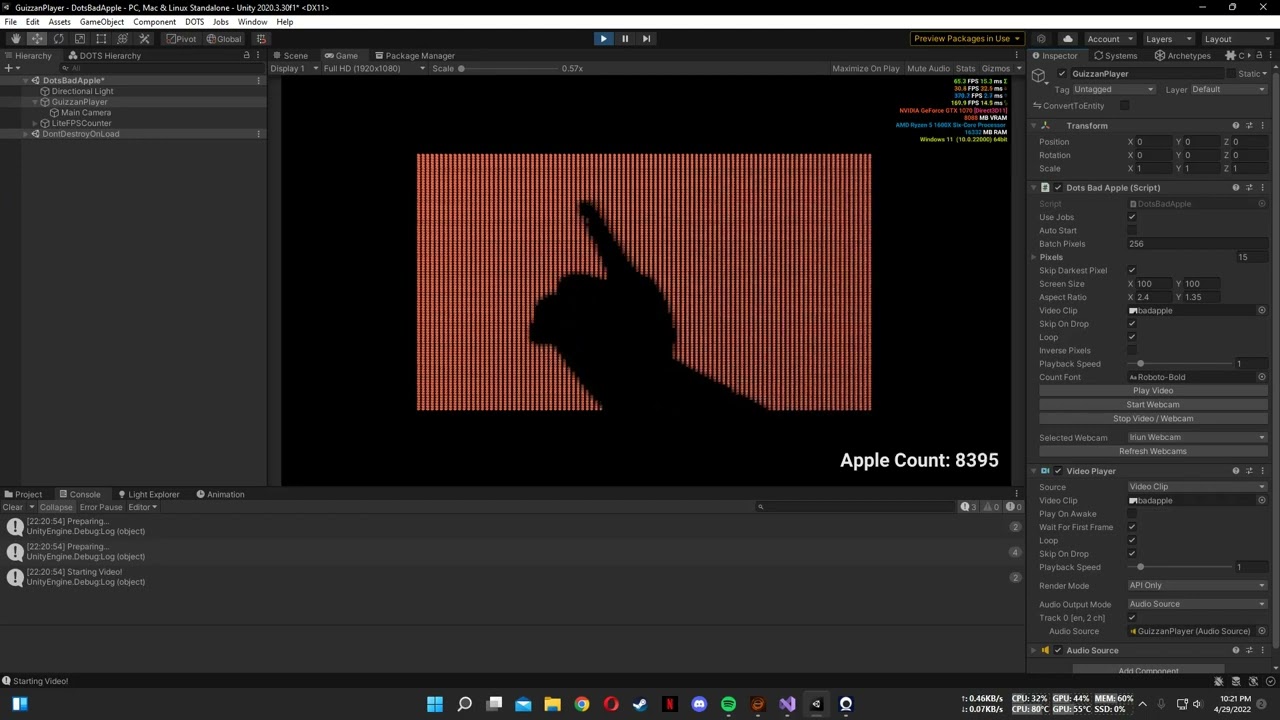Image resolution: width=1280 pixels, height=720 pixels.
Task: Click Play Video button
Action: click(x=1153, y=391)
